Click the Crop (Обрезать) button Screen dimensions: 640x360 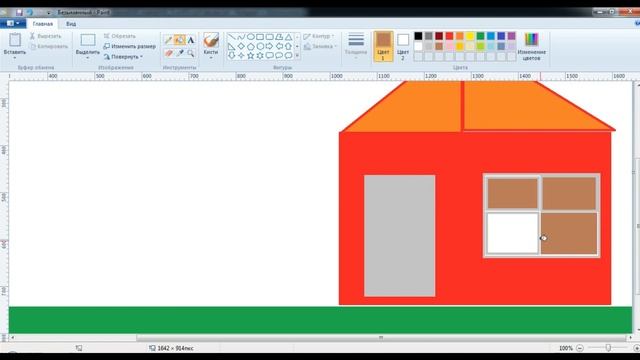120,36
